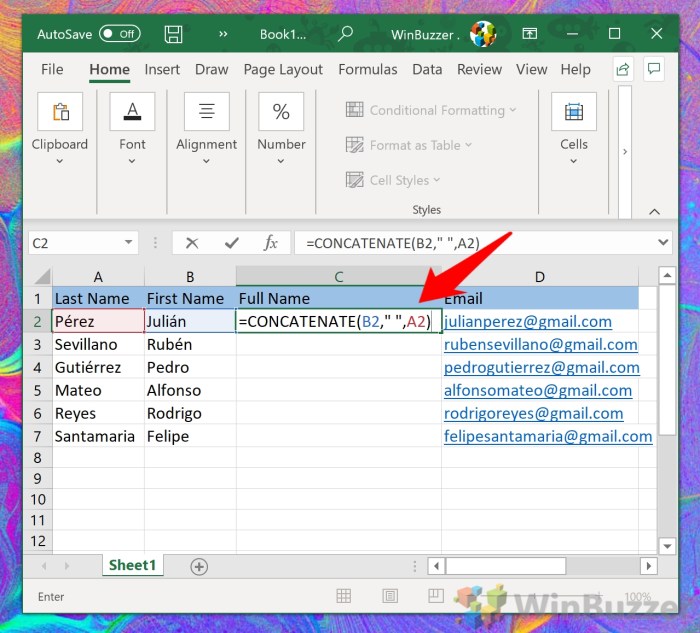This screenshot has height=633, width=700.
Task: Switch to the Insert tab
Action: pos(162,69)
